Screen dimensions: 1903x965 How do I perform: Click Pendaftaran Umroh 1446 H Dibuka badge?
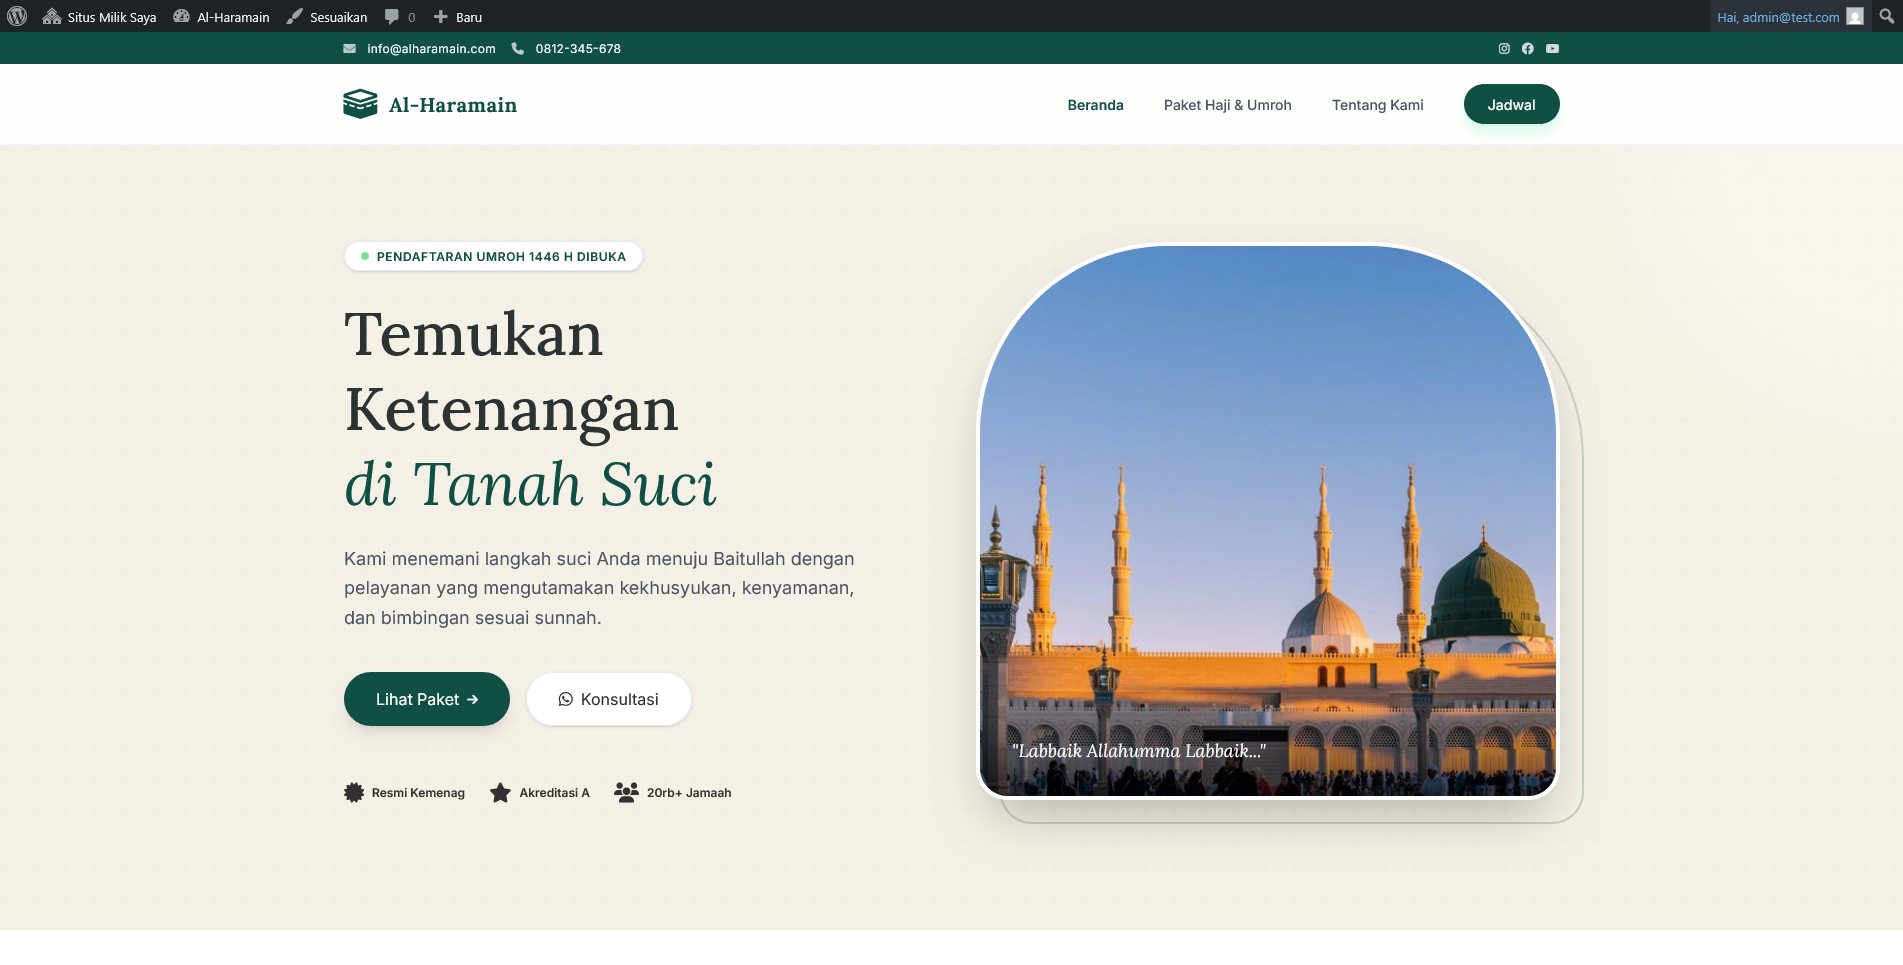pyautogui.click(x=493, y=256)
